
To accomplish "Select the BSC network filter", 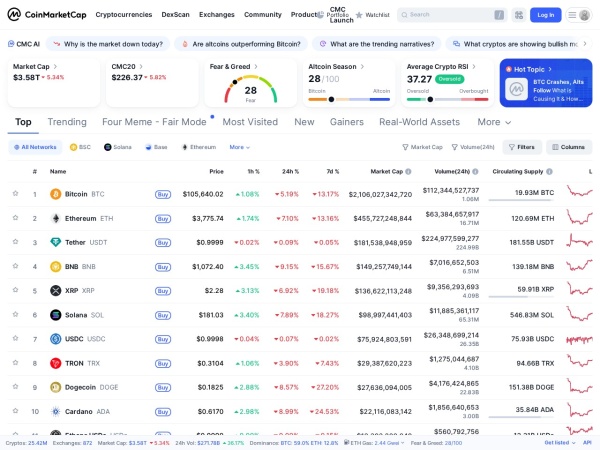I will pos(80,147).
